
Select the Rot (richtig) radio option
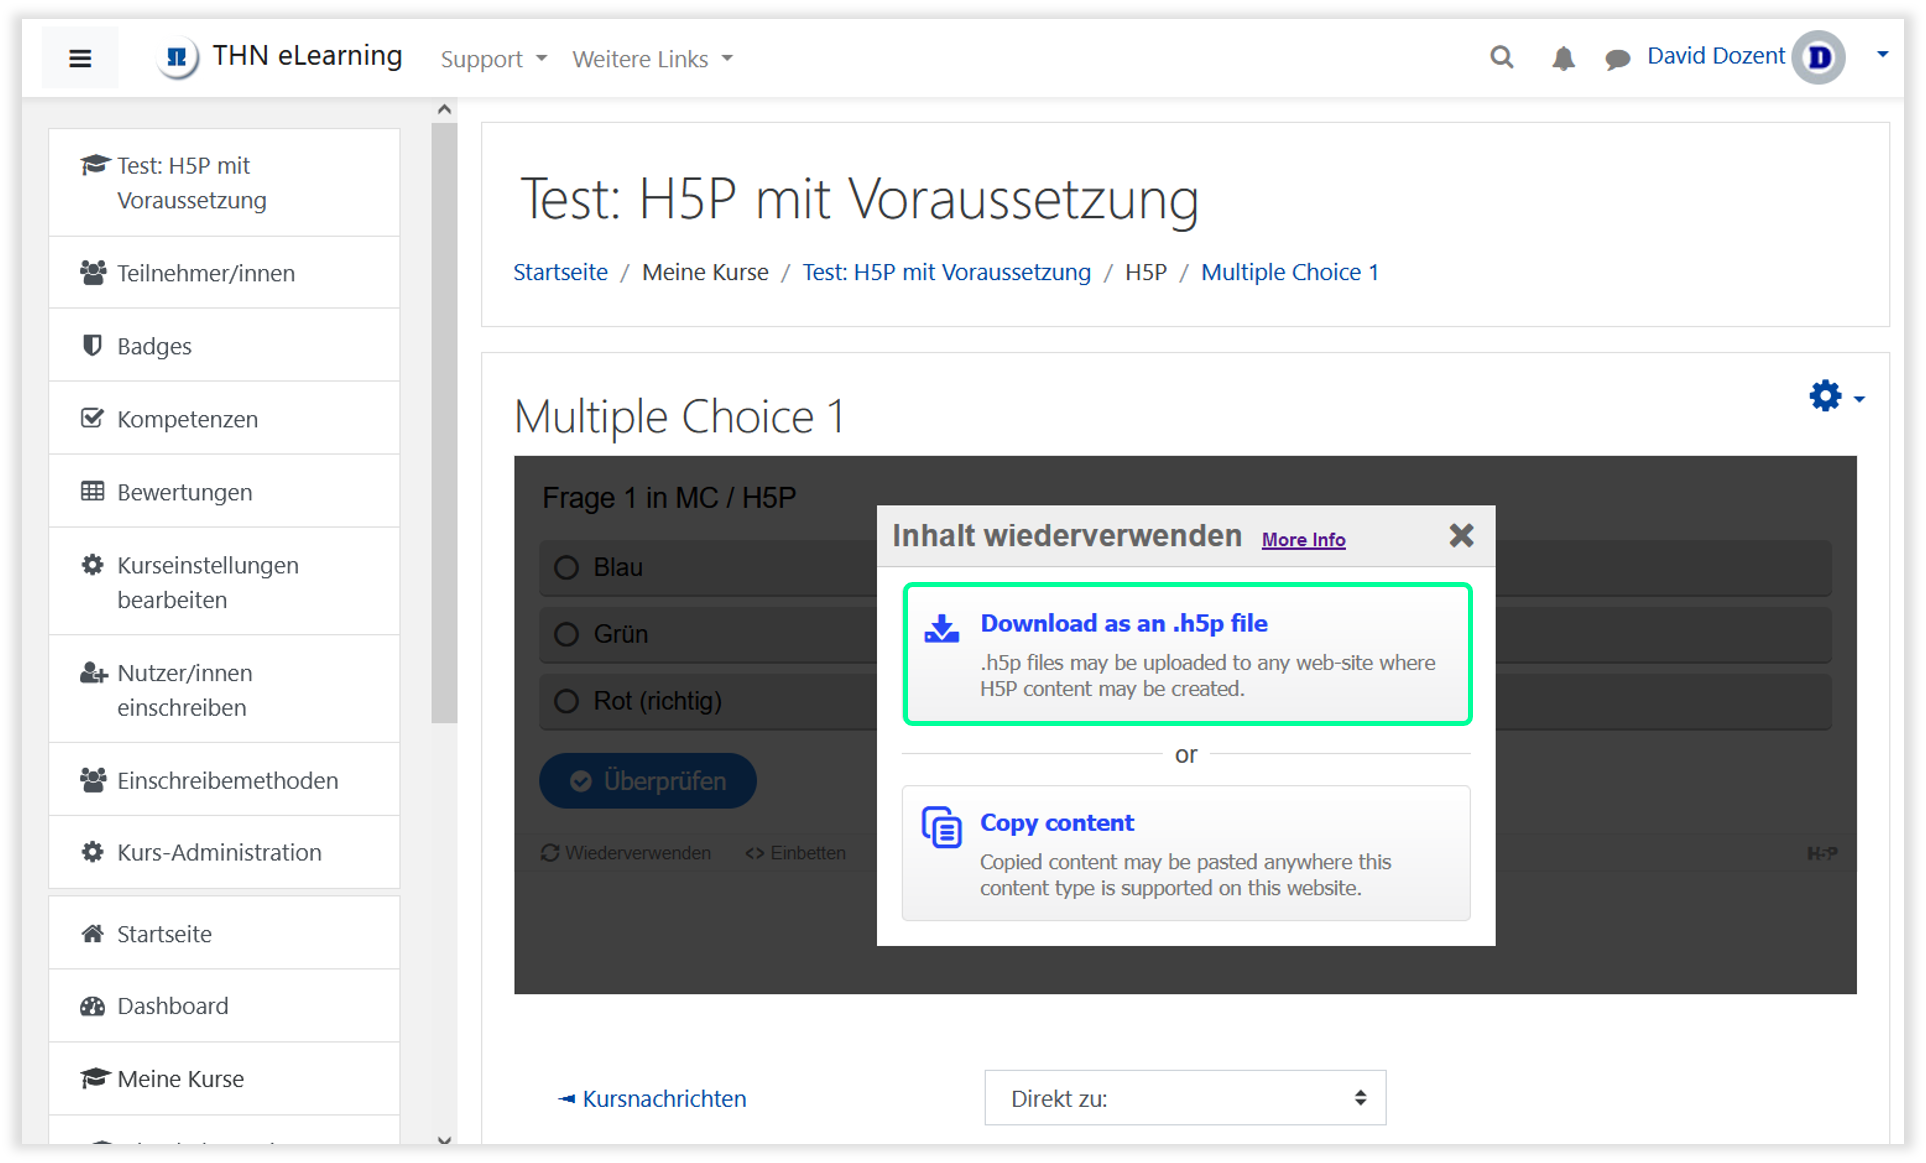click(x=567, y=701)
